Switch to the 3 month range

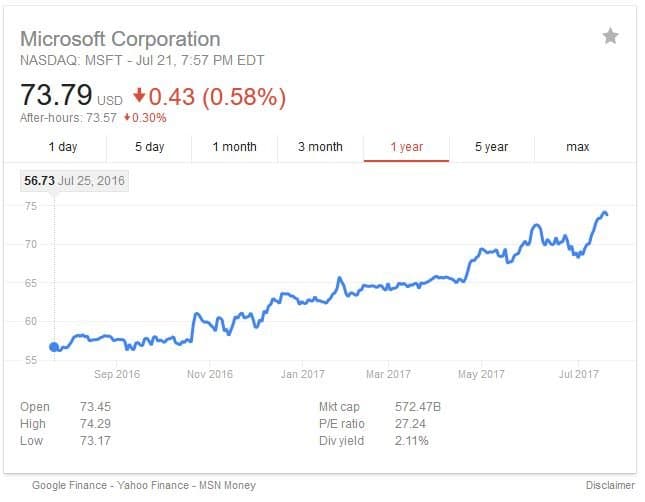(320, 147)
